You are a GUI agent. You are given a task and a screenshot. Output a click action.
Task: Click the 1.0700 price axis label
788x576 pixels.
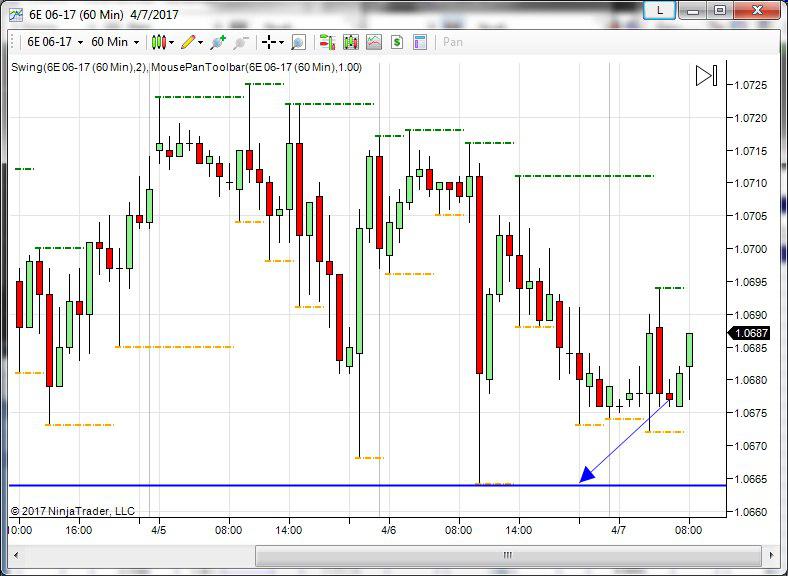click(751, 249)
